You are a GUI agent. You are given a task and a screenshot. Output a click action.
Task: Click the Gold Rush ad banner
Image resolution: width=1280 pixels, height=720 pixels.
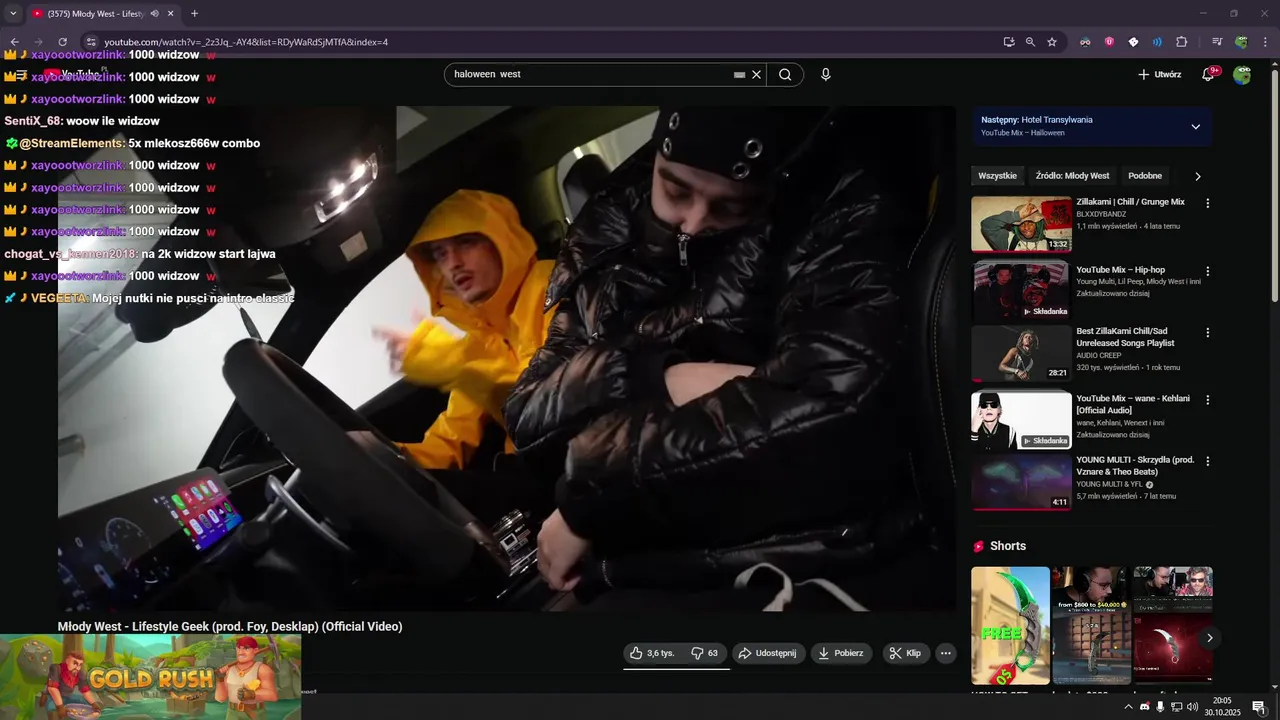150,677
